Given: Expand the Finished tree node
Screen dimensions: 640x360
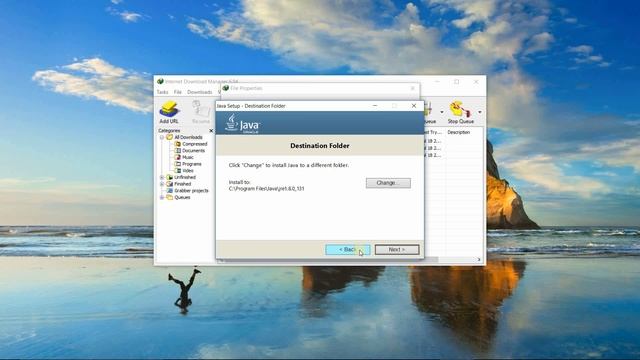Looking at the screenshot, I should click(x=162, y=184).
